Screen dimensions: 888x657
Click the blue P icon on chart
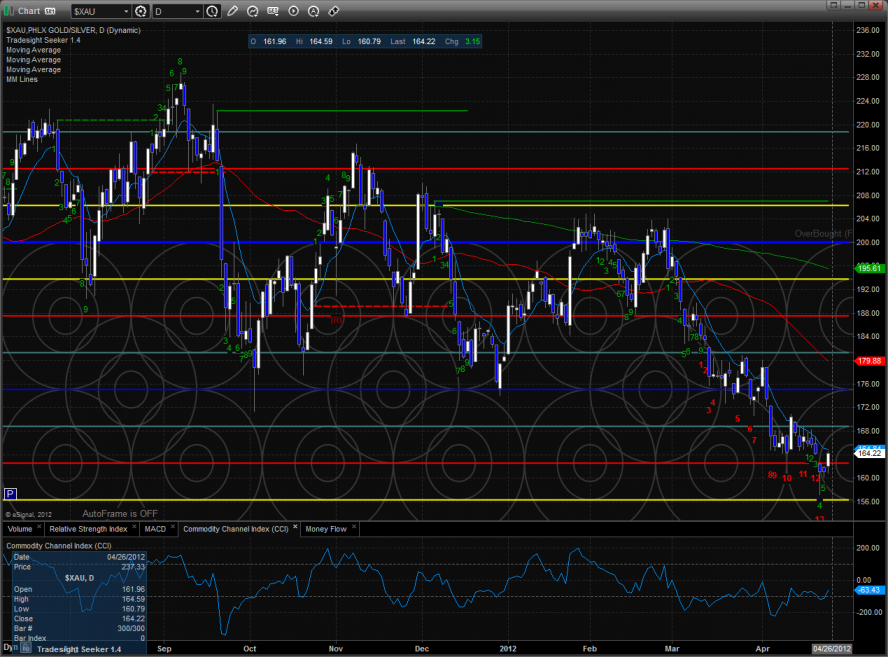pos(10,494)
